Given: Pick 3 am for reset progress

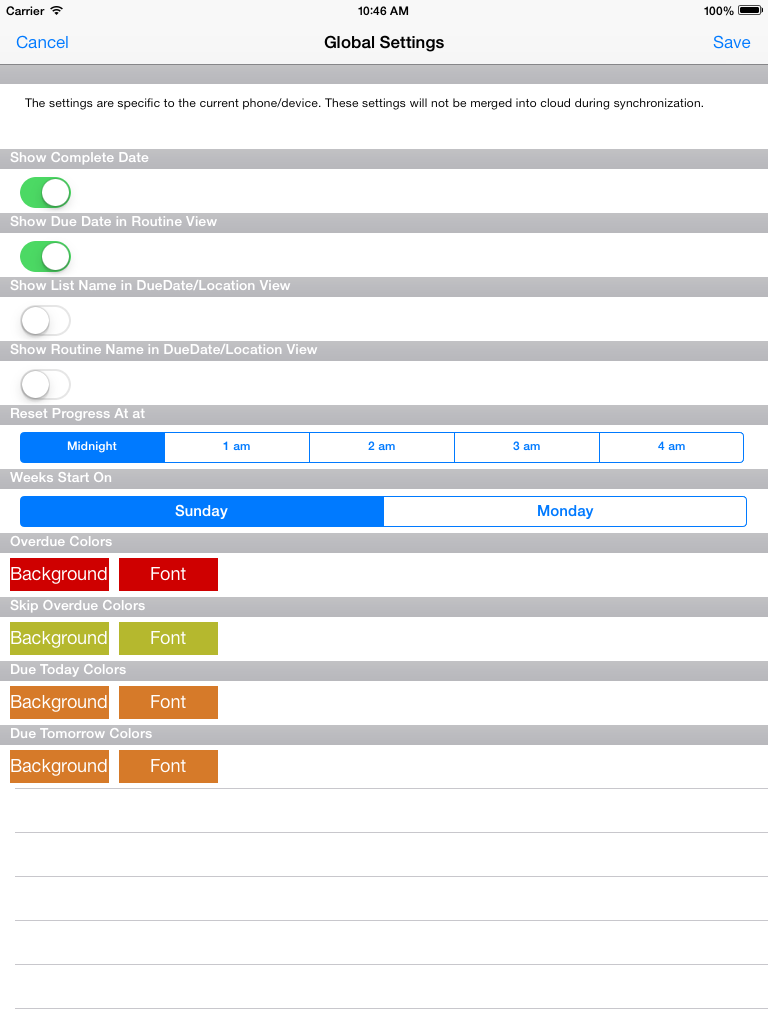Looking at the screenshot, I should tap(527, 447).
